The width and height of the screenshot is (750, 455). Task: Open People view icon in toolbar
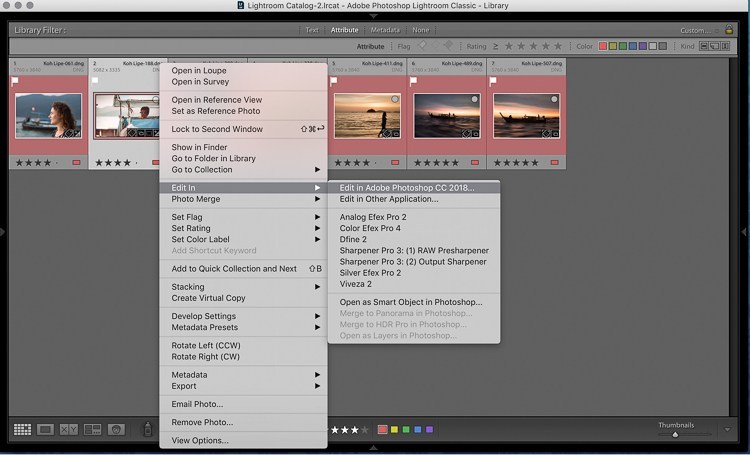tap(116, 429)
